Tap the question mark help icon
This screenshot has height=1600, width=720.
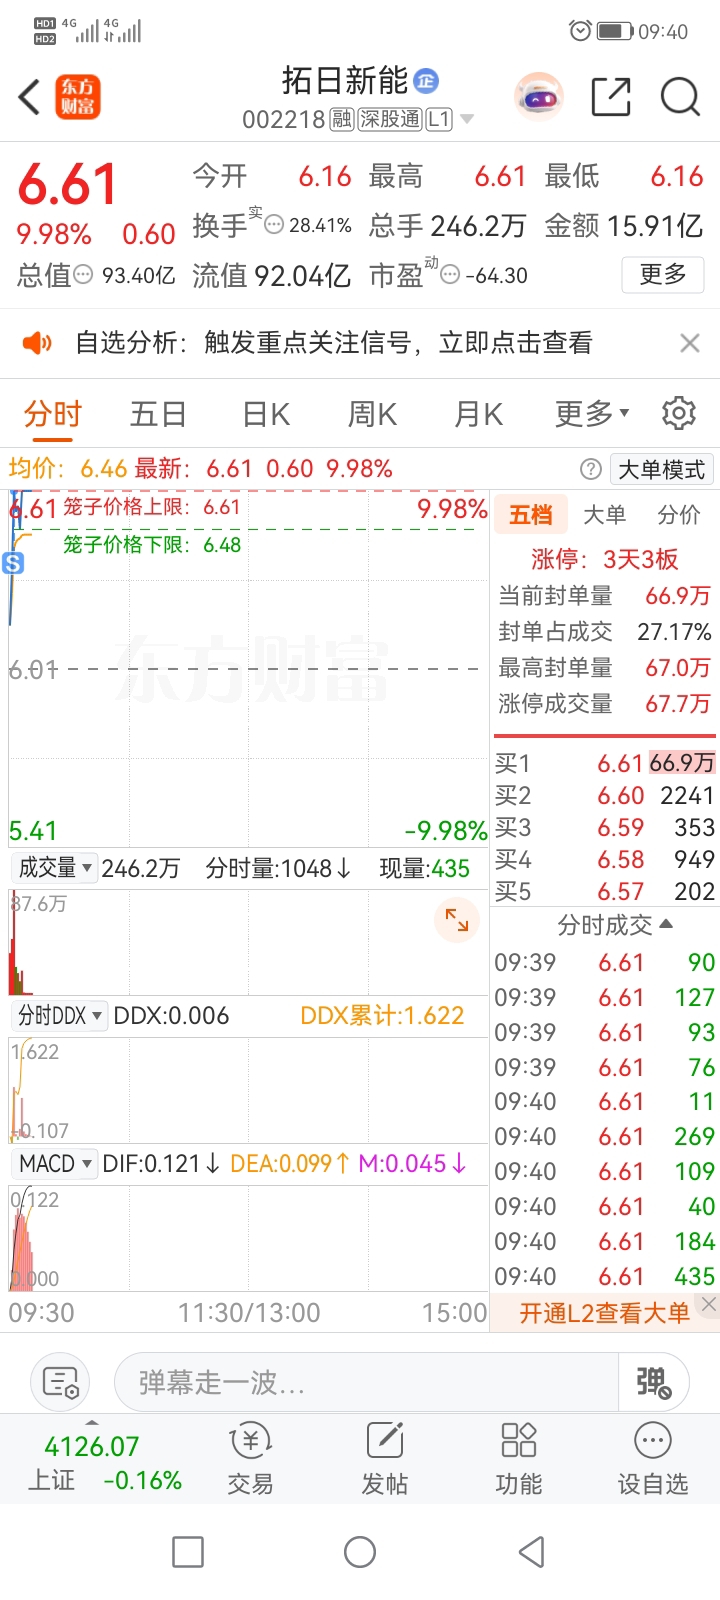coord(591,469)
